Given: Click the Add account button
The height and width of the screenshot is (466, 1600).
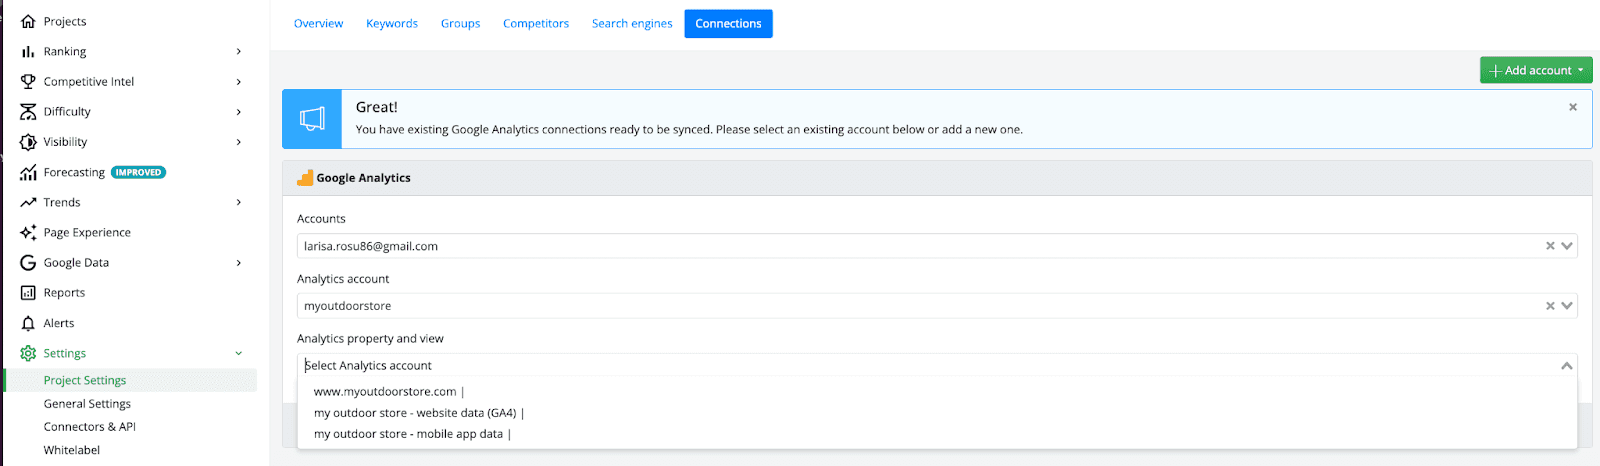Looking at the screenshot, I should pos(1536,70).
